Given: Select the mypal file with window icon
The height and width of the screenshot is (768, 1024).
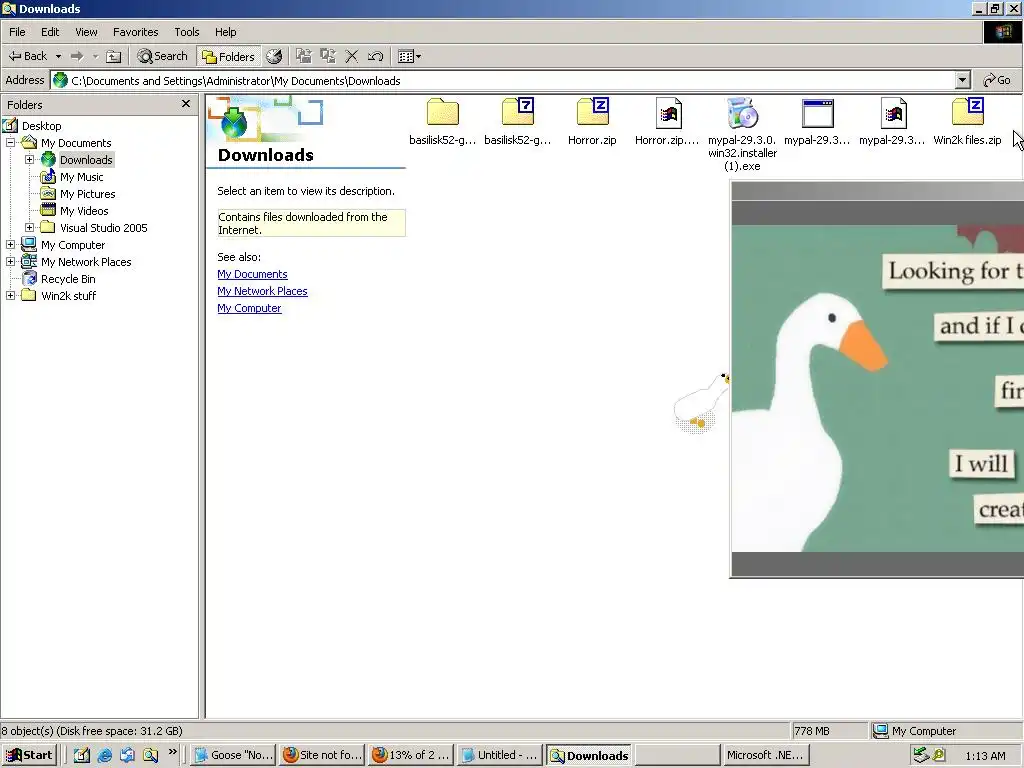Looking at the screenshot, I should (818, 113).
